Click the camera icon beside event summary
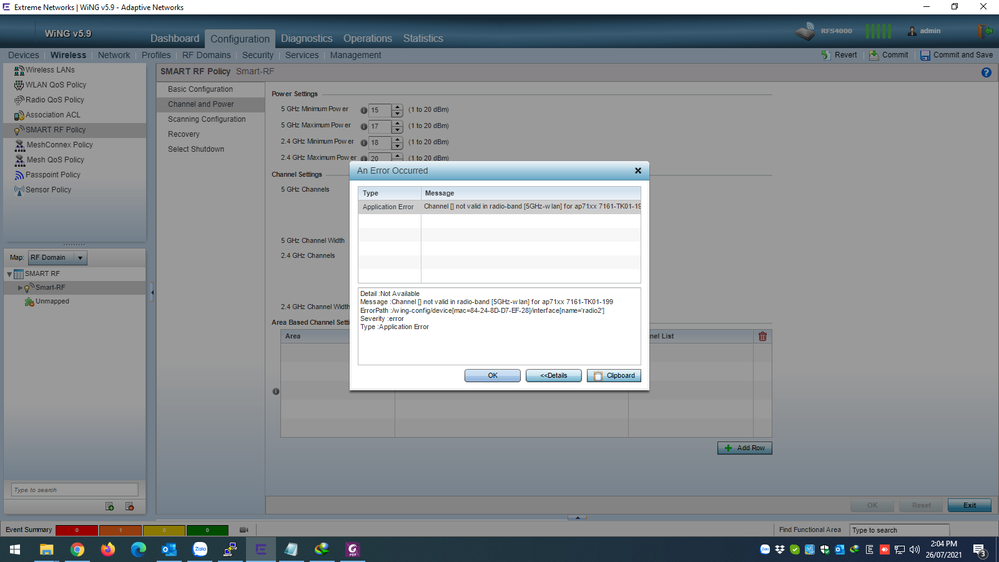This screenshot has height=562, width=999. click(x=243, y=530)
